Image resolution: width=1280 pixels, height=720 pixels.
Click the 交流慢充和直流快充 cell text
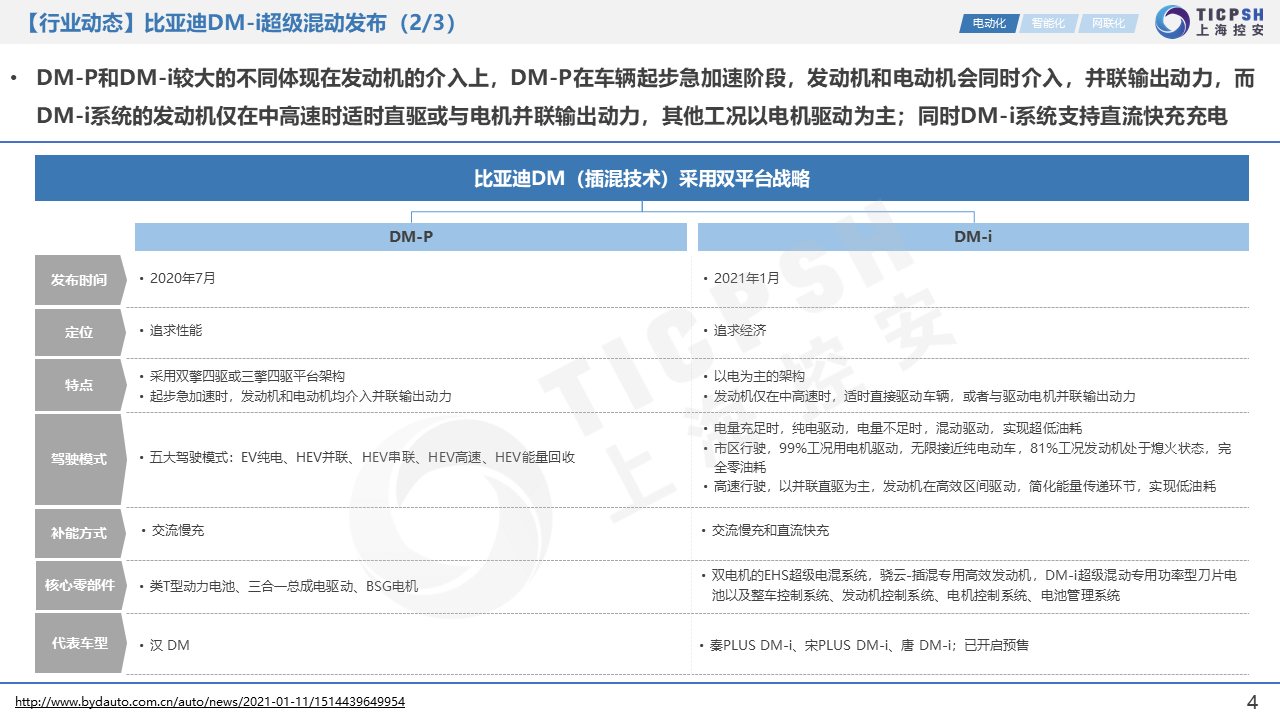(770, 530)
